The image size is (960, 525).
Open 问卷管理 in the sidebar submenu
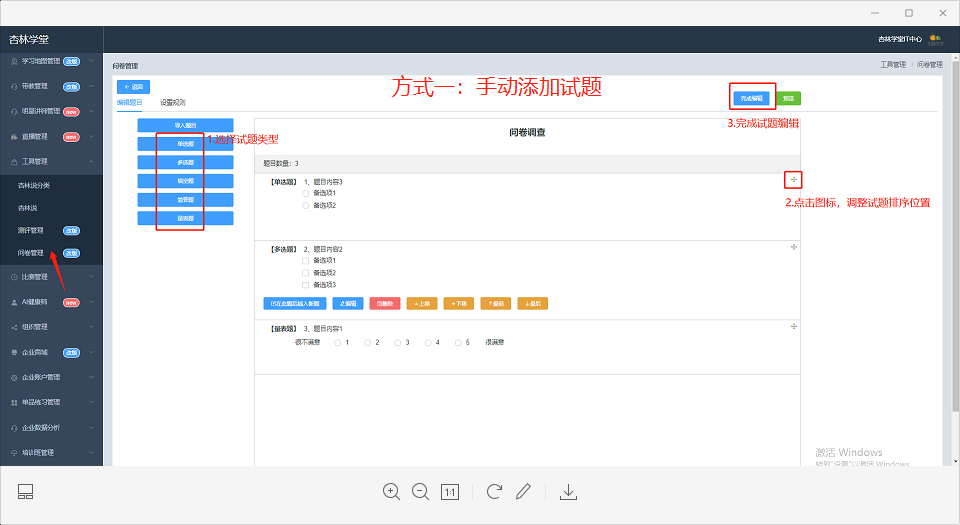coord(31,253)
